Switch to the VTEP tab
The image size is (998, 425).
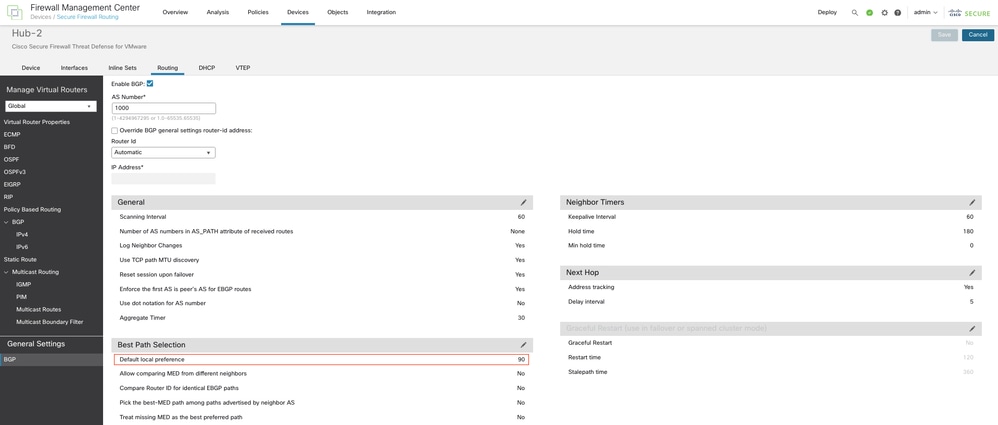[242, 67]
